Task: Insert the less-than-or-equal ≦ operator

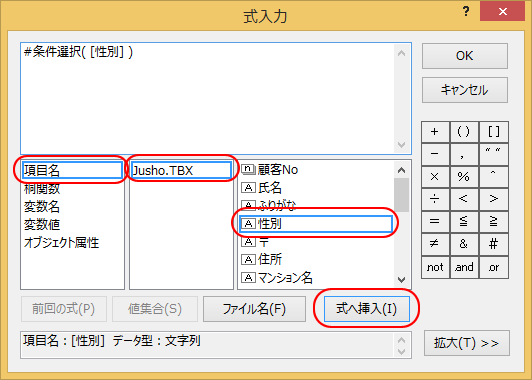Action: (x=464, y=222)
